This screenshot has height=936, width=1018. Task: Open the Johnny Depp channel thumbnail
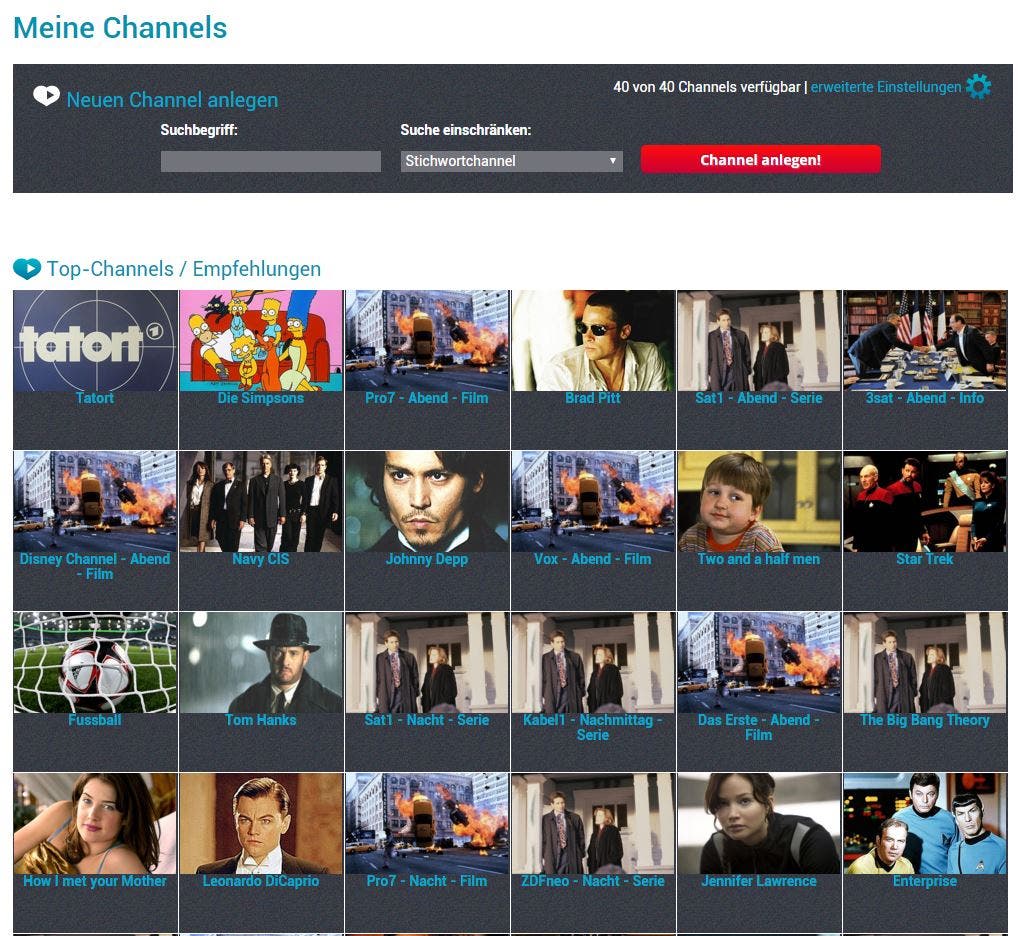point(427,502)
